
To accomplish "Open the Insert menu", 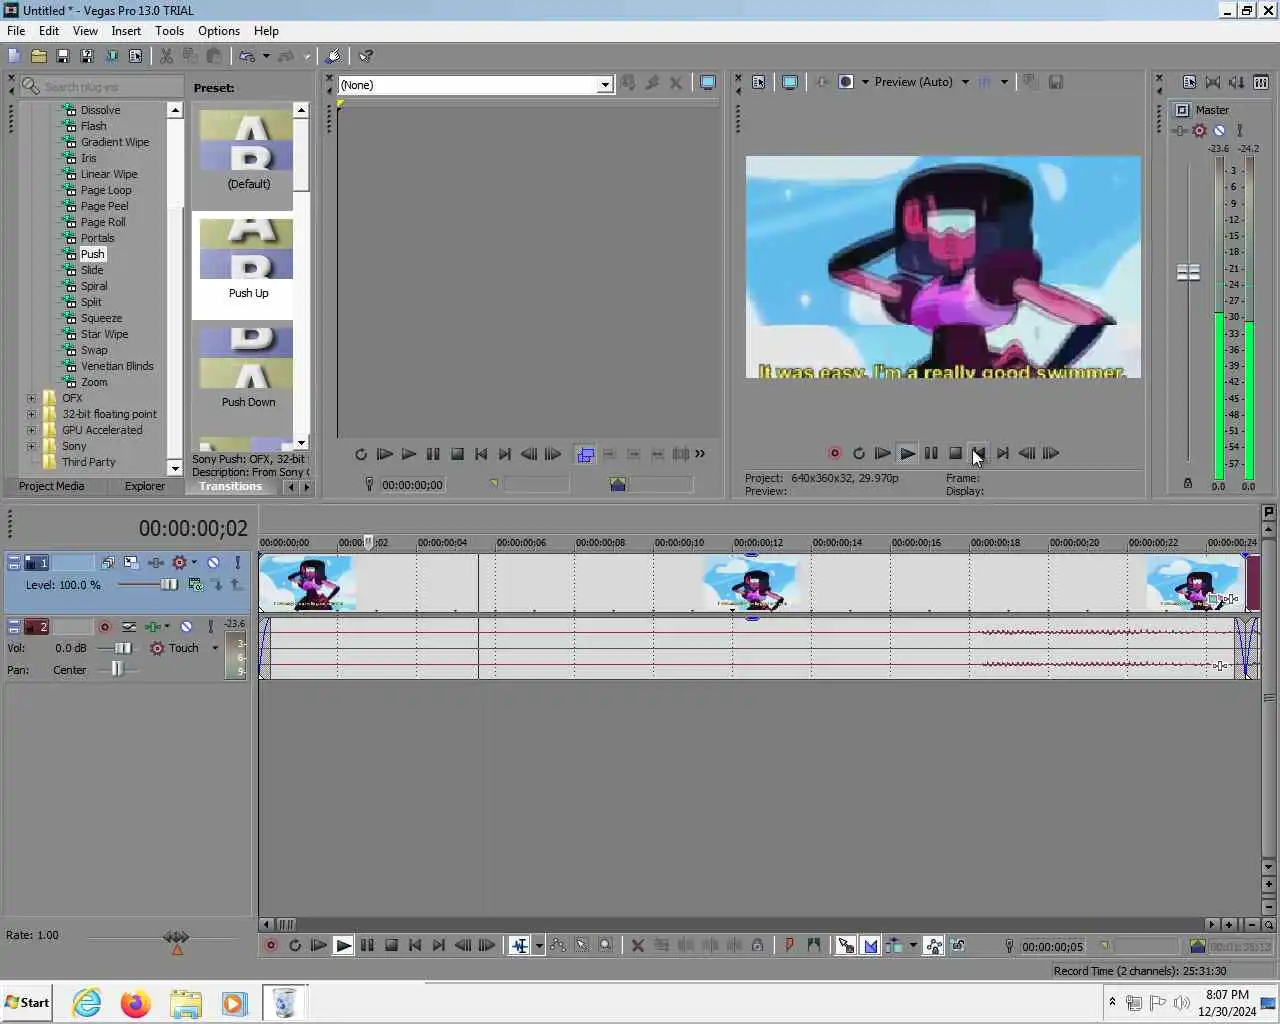I will 126,31.
